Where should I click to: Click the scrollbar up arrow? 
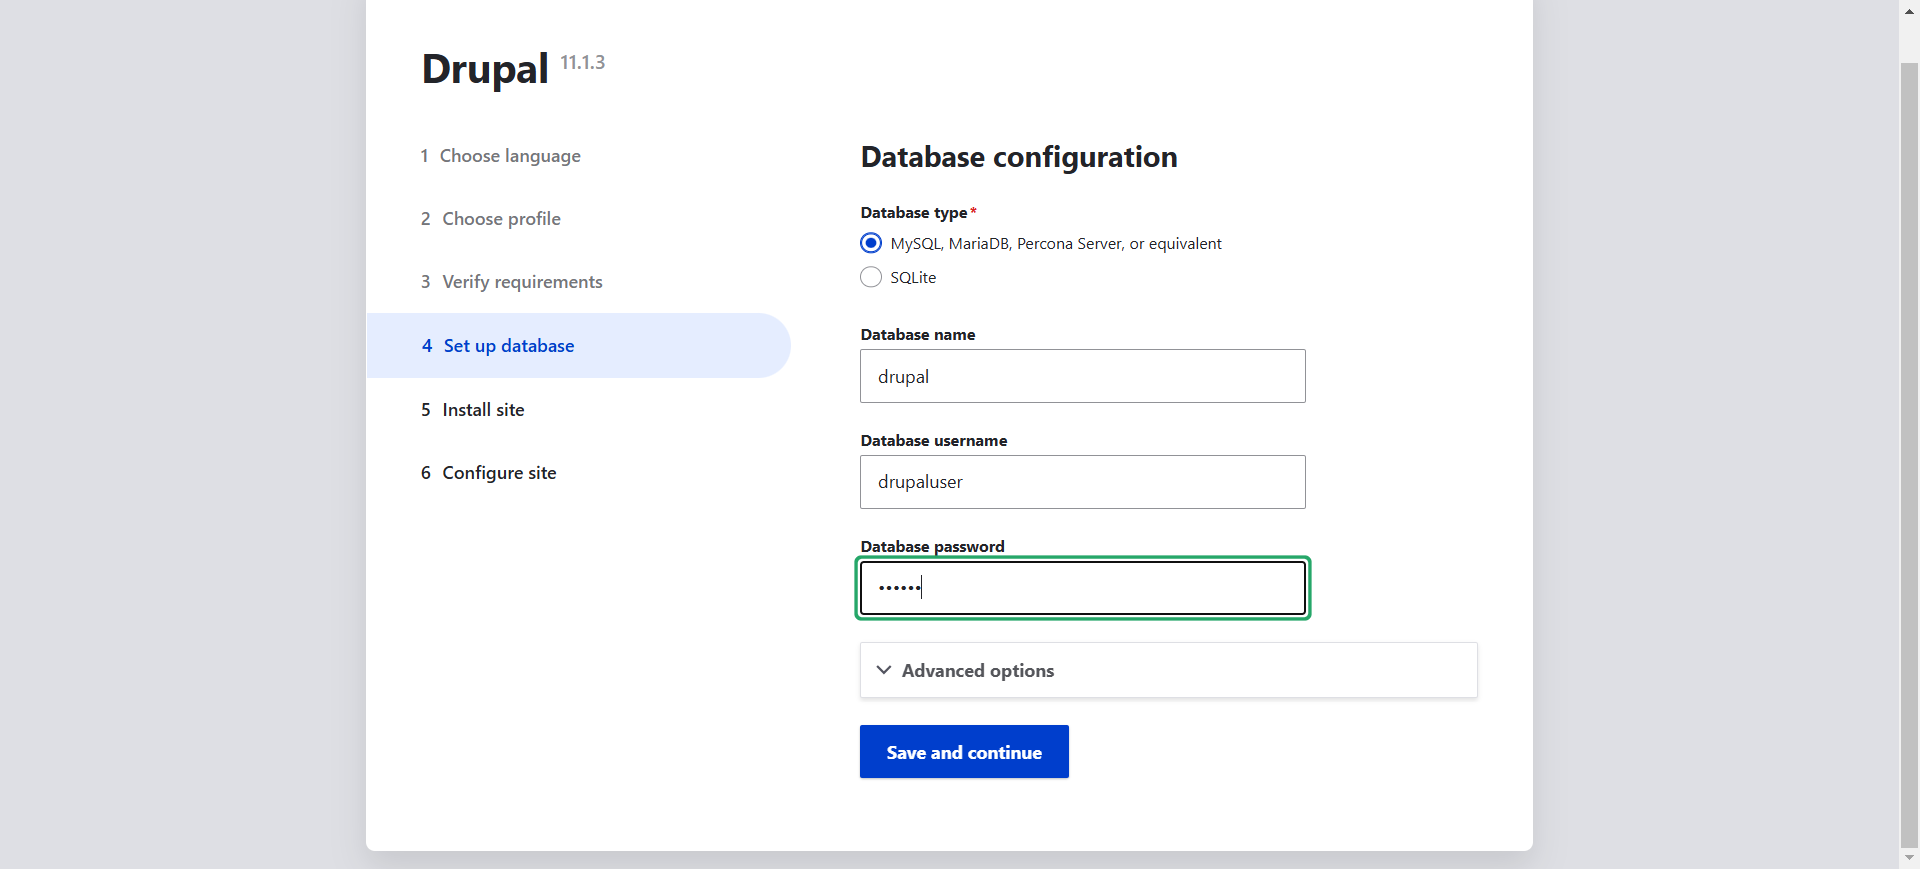tap(1909, 11)
